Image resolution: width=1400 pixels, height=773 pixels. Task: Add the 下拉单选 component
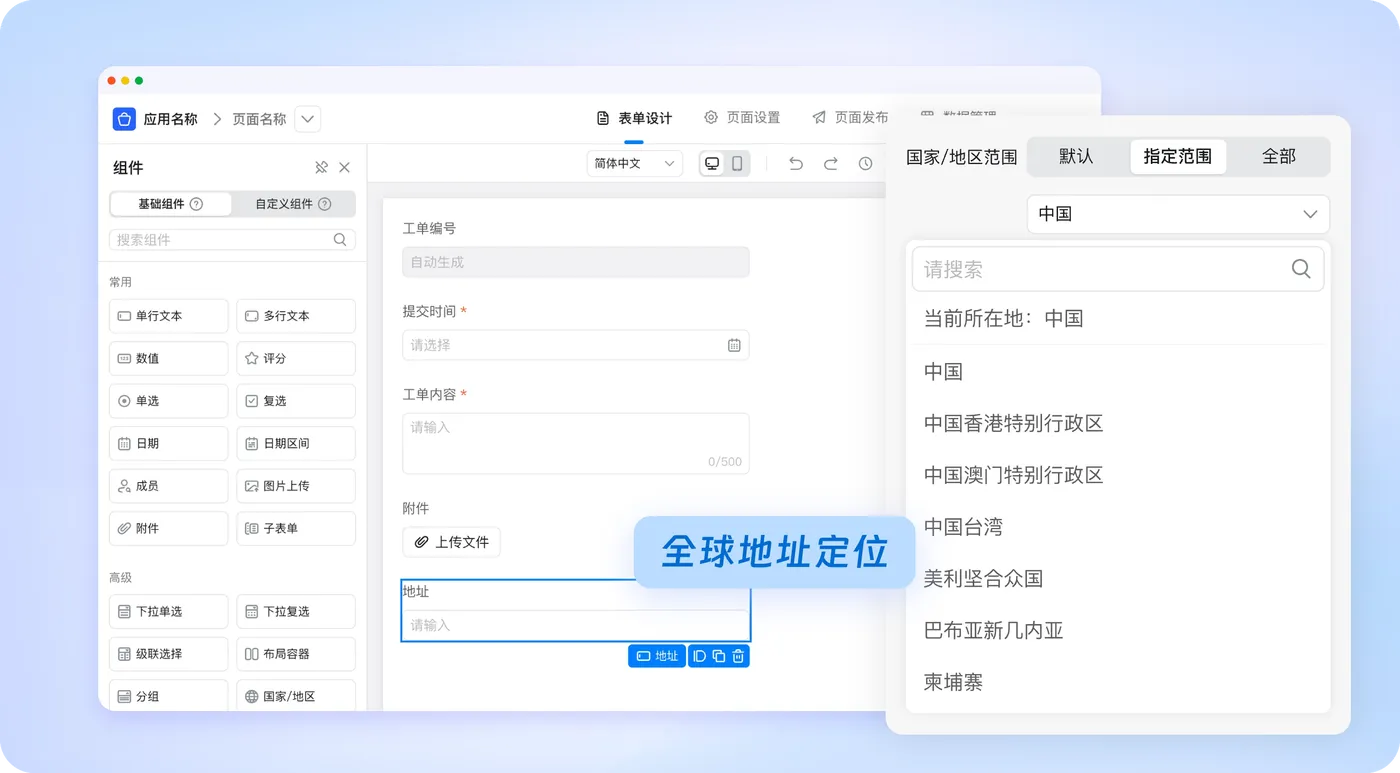tap(169, 611)
